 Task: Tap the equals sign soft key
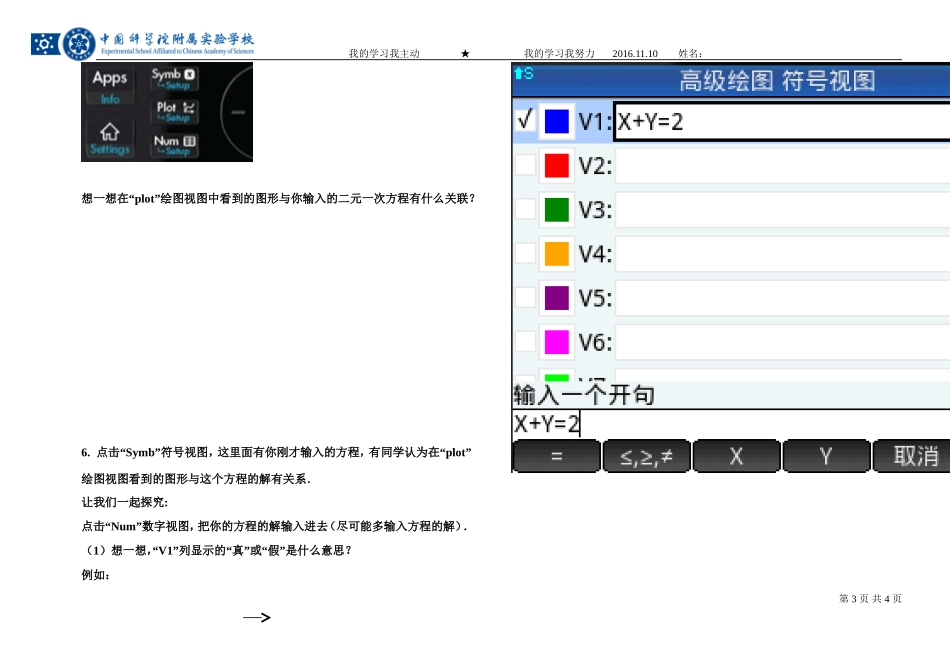(556, 456)
